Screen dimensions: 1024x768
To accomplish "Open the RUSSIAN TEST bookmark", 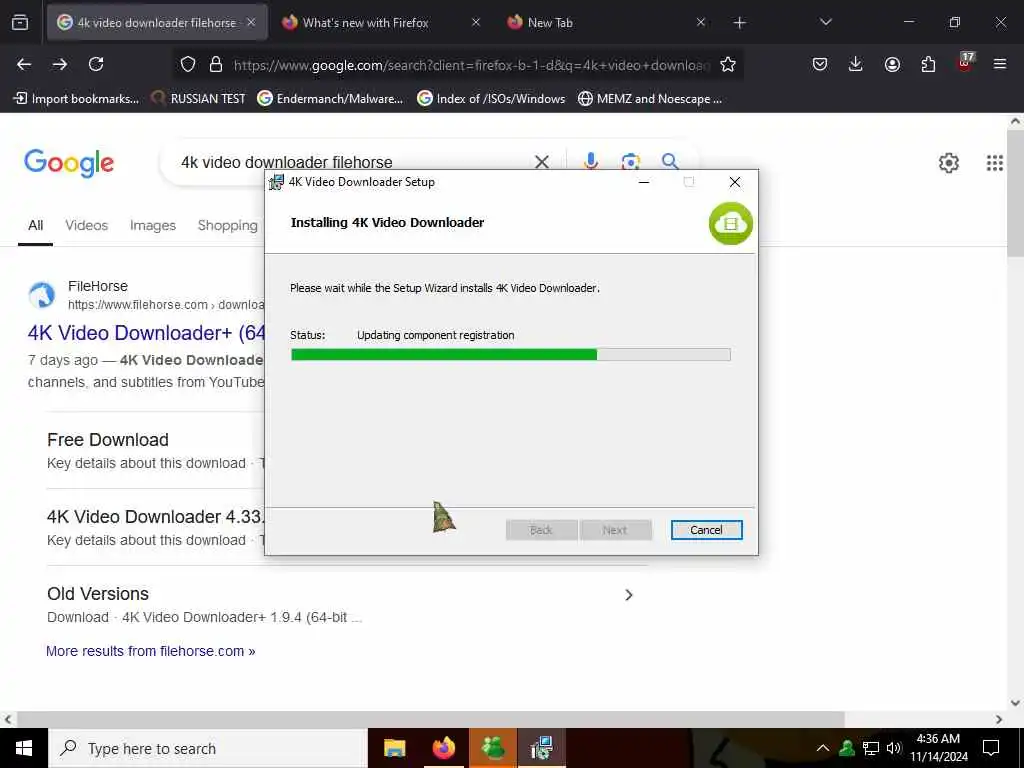I will (199, 99).
